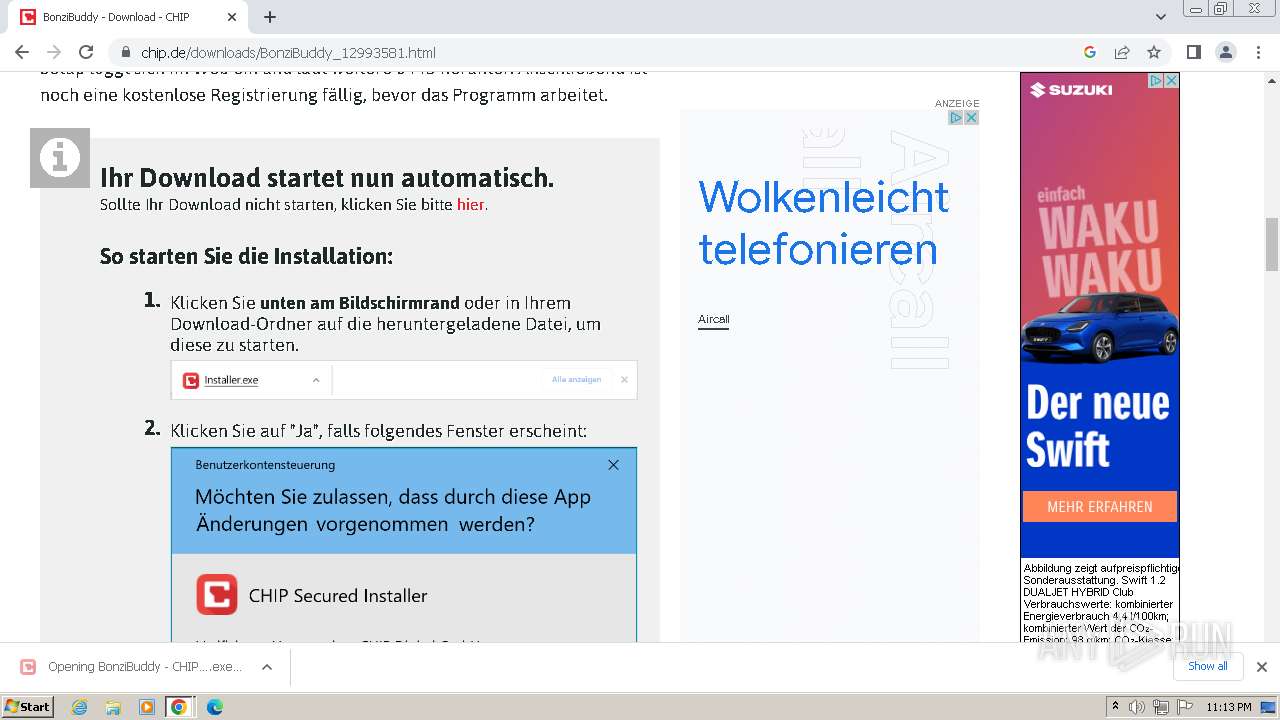Open the AdChoices icon on Aircall ad
The image size is (1280, 720).
(x=956, y=118)
